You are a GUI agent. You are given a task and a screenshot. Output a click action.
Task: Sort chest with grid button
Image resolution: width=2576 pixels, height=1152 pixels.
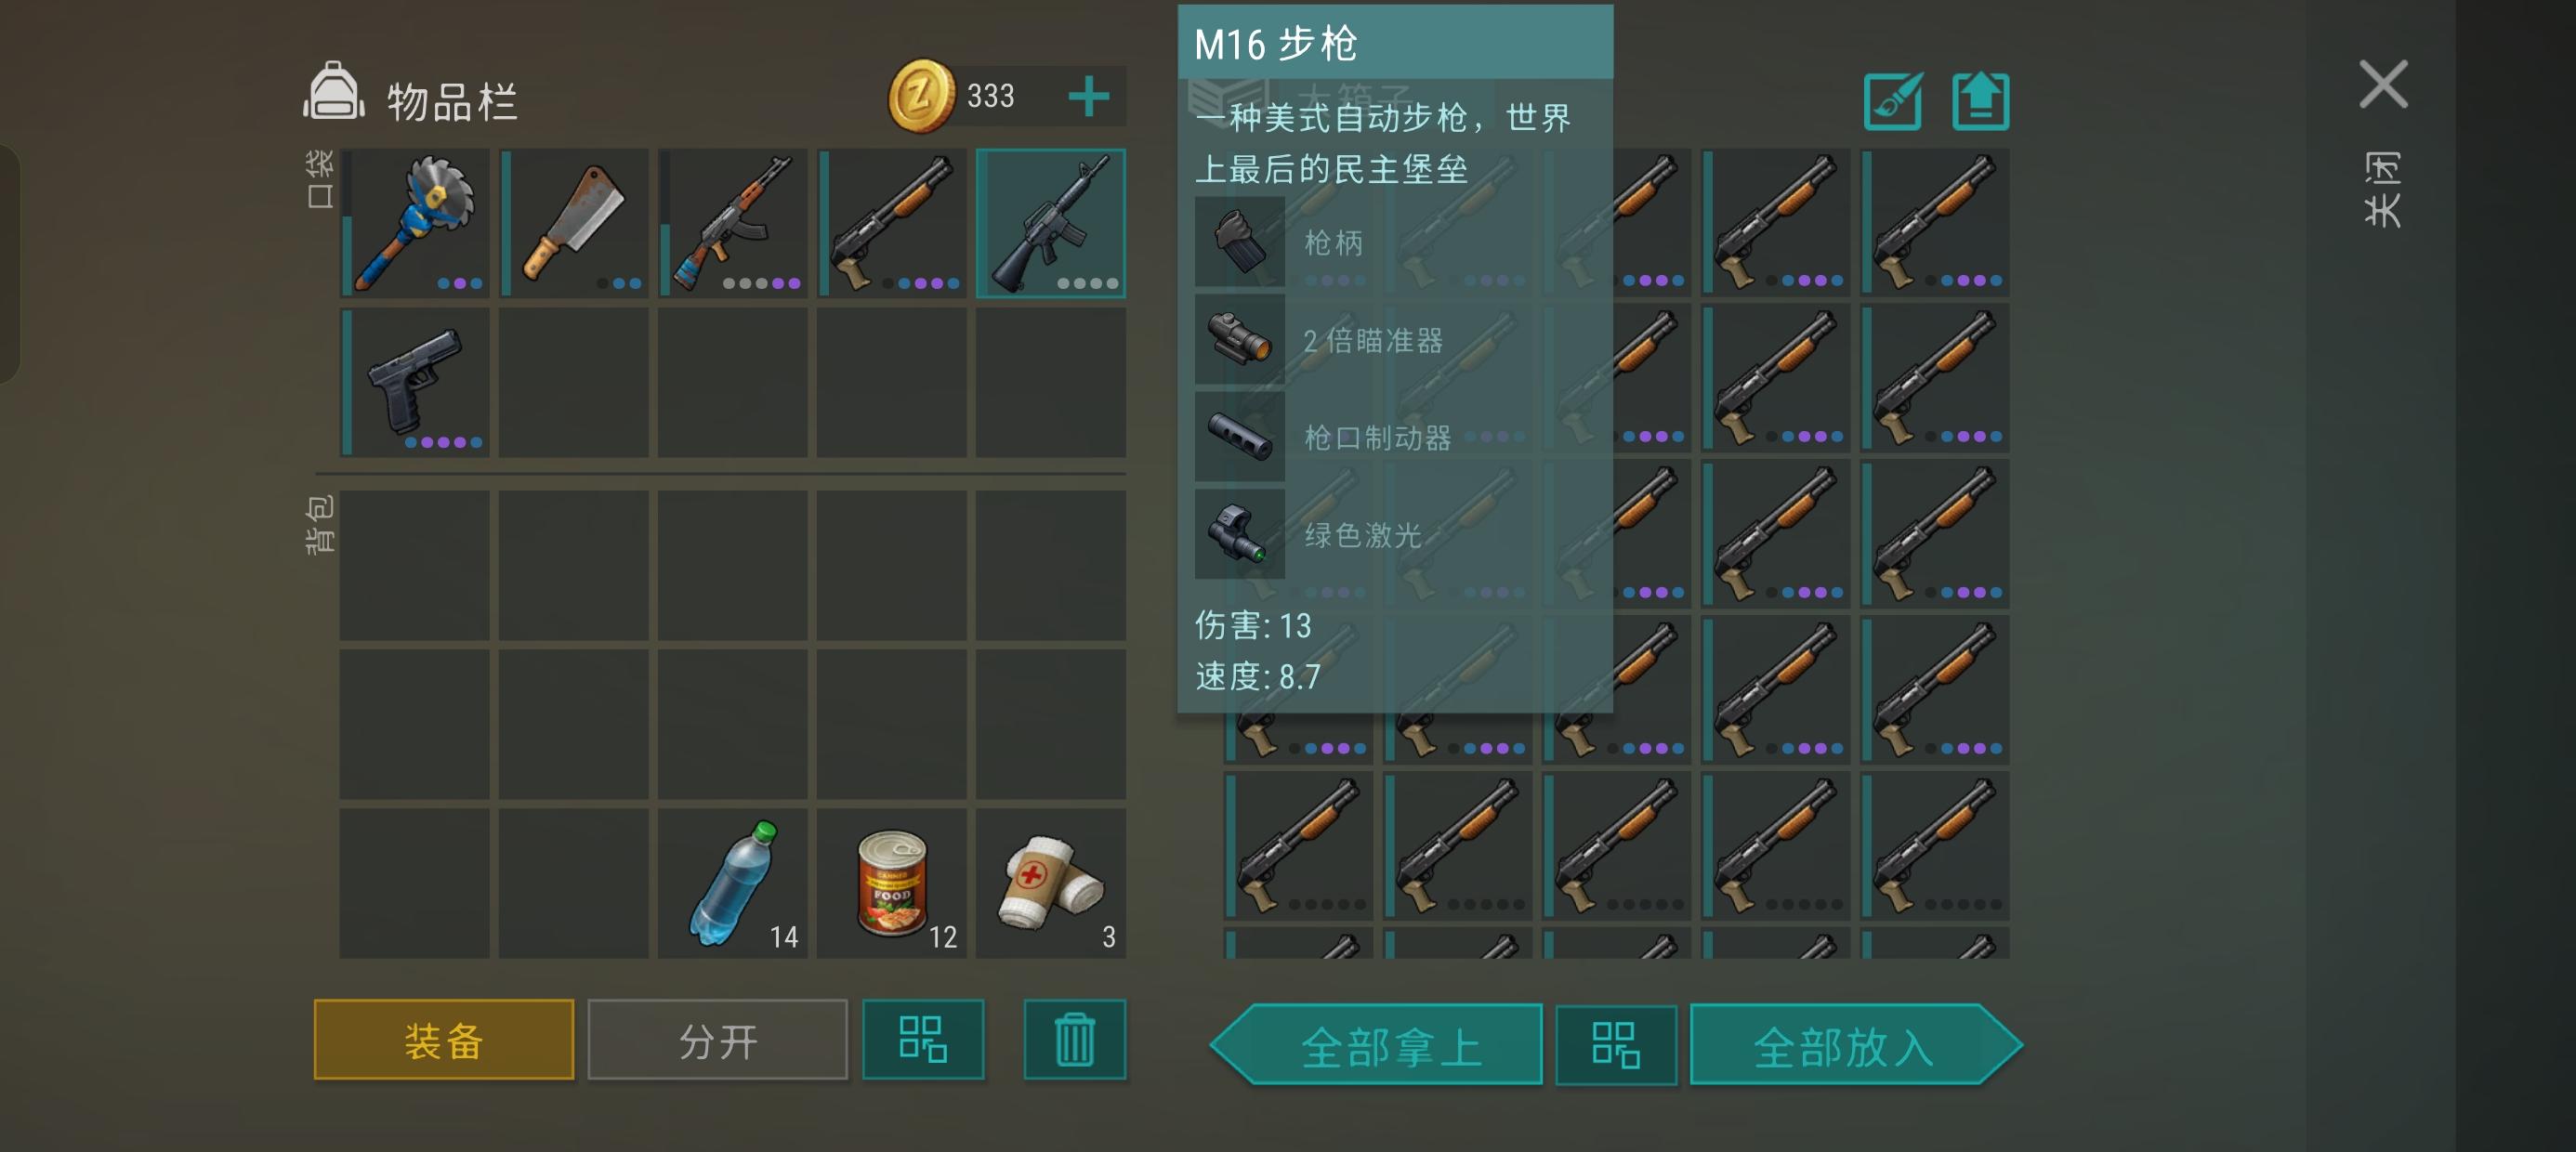coord(1616,1045)
